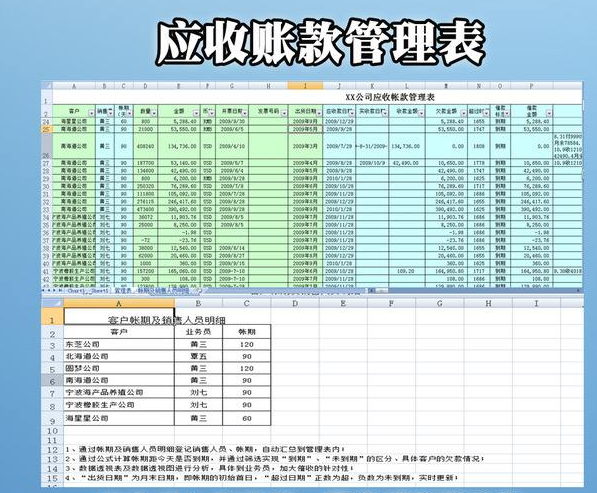Screen dimensions: 597x493
Task: Click the date cell 2009/4/10
Action: (232, 146)
